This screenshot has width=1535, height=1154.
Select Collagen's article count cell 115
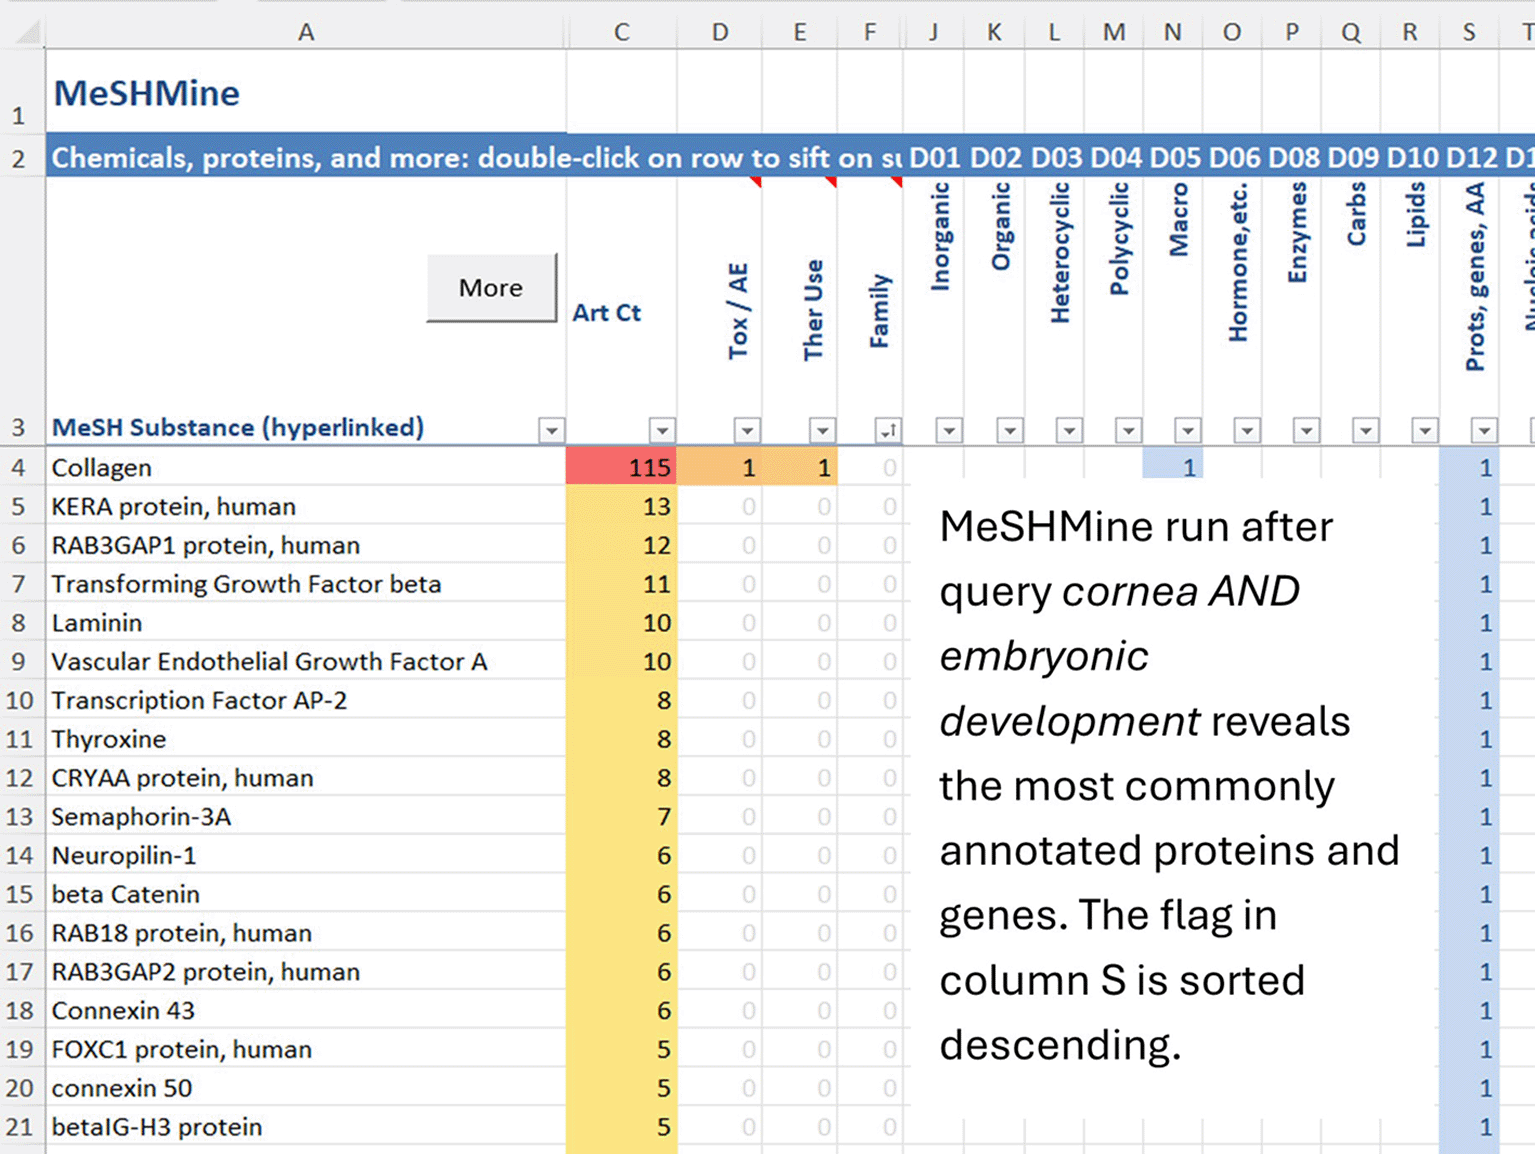(621, 467)
